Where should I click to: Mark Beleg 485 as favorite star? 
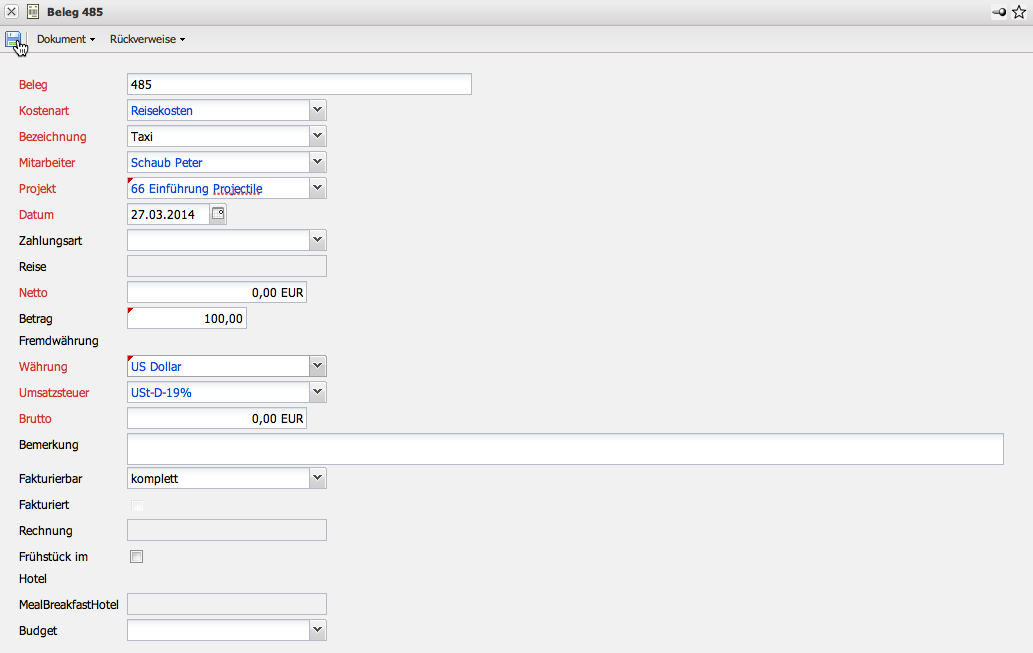coord(1019,12)
